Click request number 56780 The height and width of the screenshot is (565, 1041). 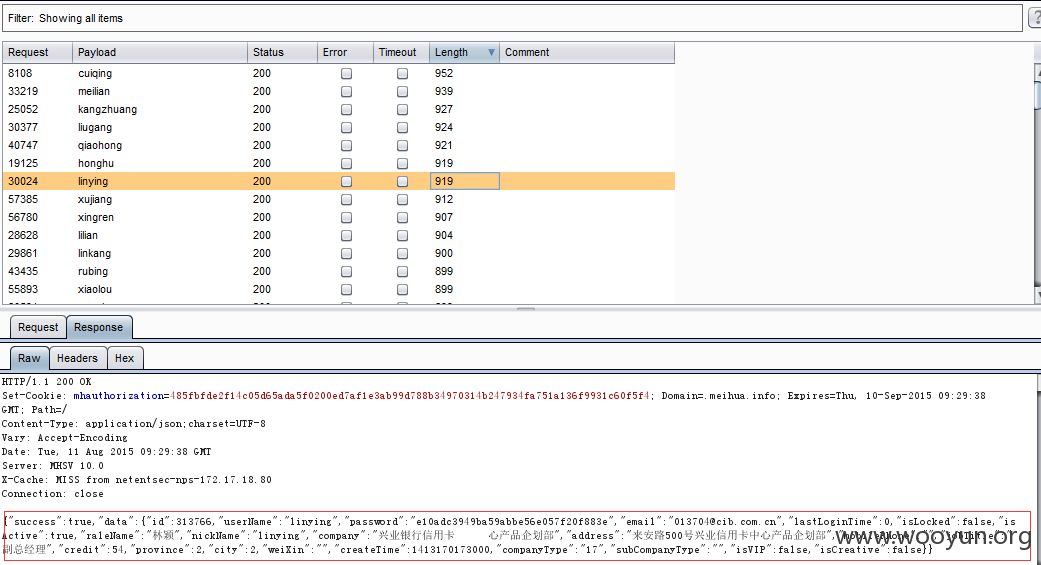(x=23, y=217)
